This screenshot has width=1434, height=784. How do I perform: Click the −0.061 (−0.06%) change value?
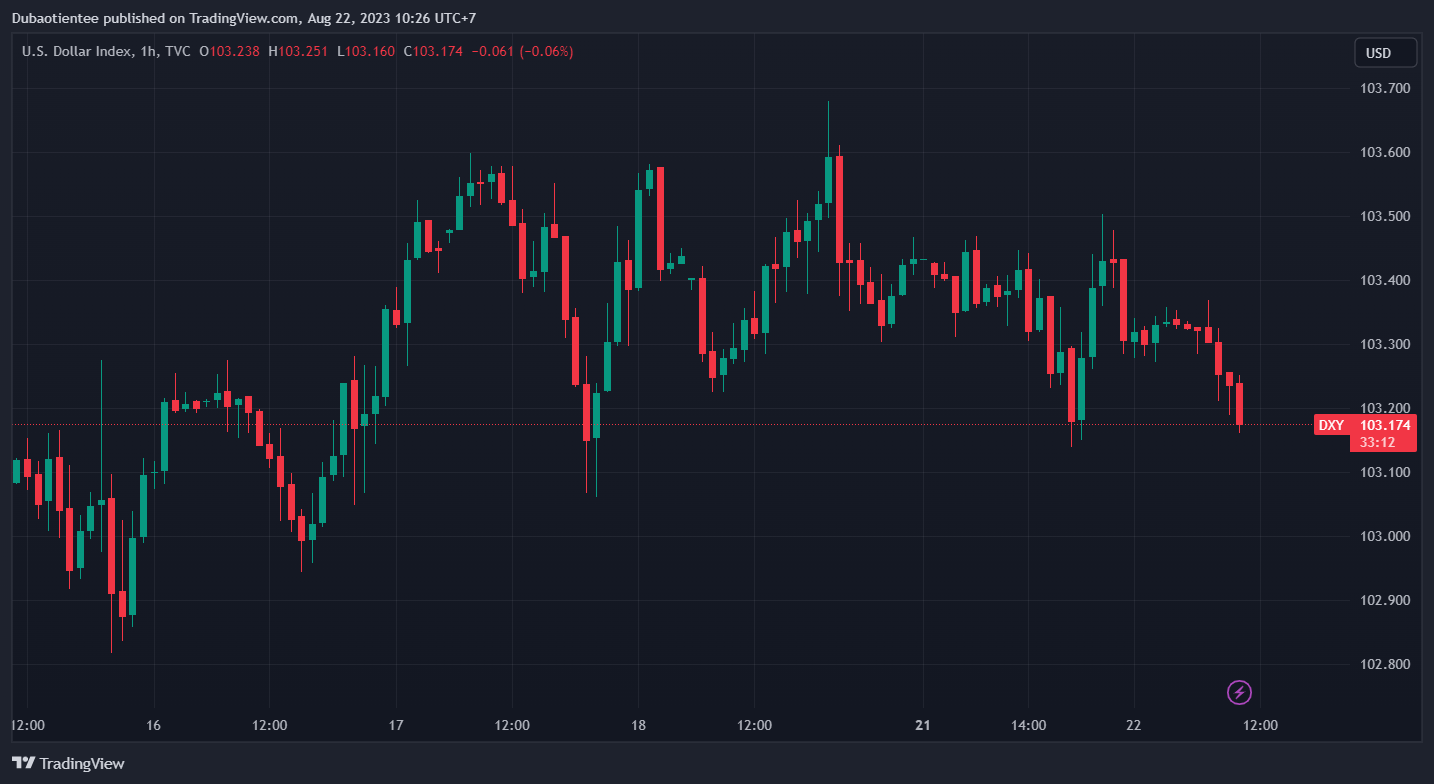[521, 51]
